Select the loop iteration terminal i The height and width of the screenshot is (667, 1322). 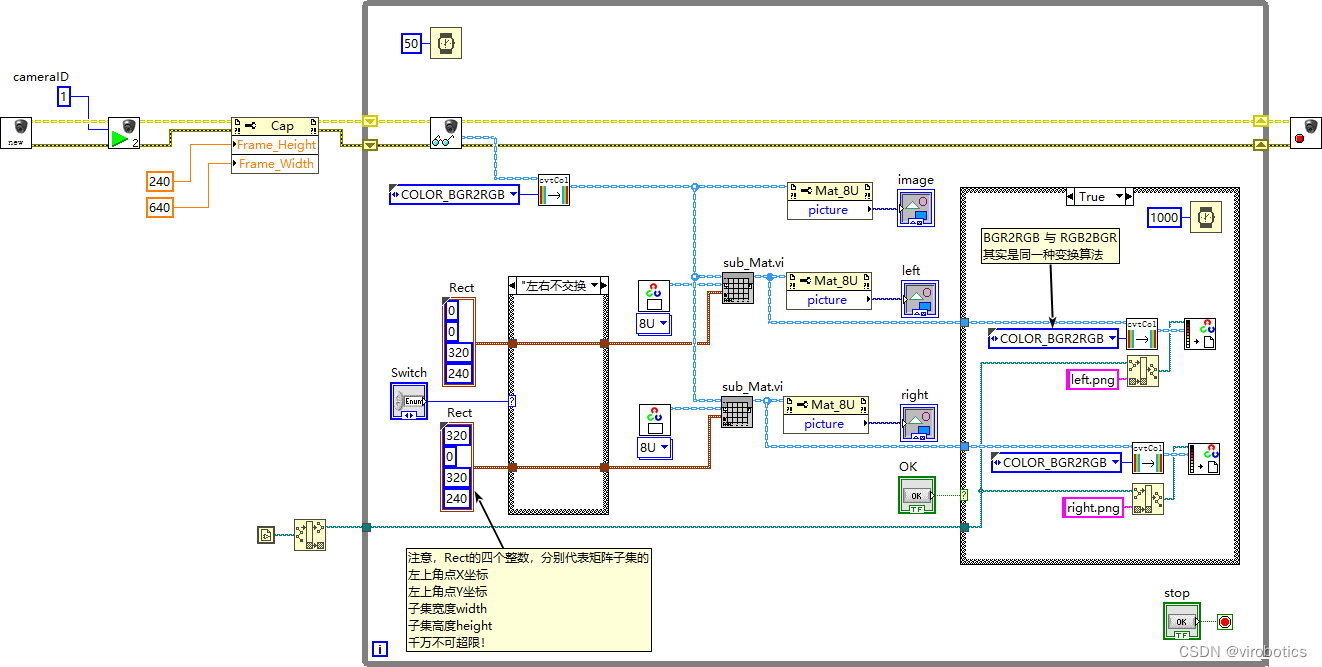click(x=380, y=649)
